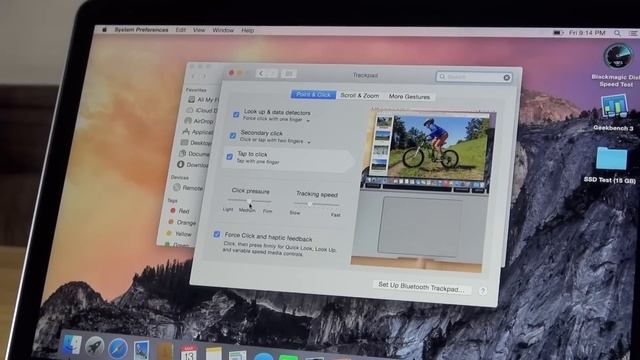640x360 pixels.
Task: Open the Notes icon in the Dock
Action: pos(214,354)
